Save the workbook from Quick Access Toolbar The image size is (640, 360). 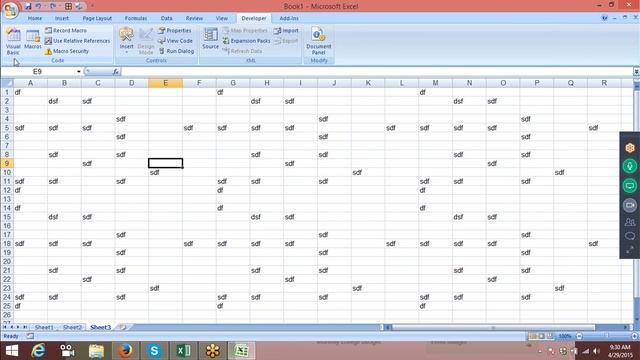click(x=28, y=6)
